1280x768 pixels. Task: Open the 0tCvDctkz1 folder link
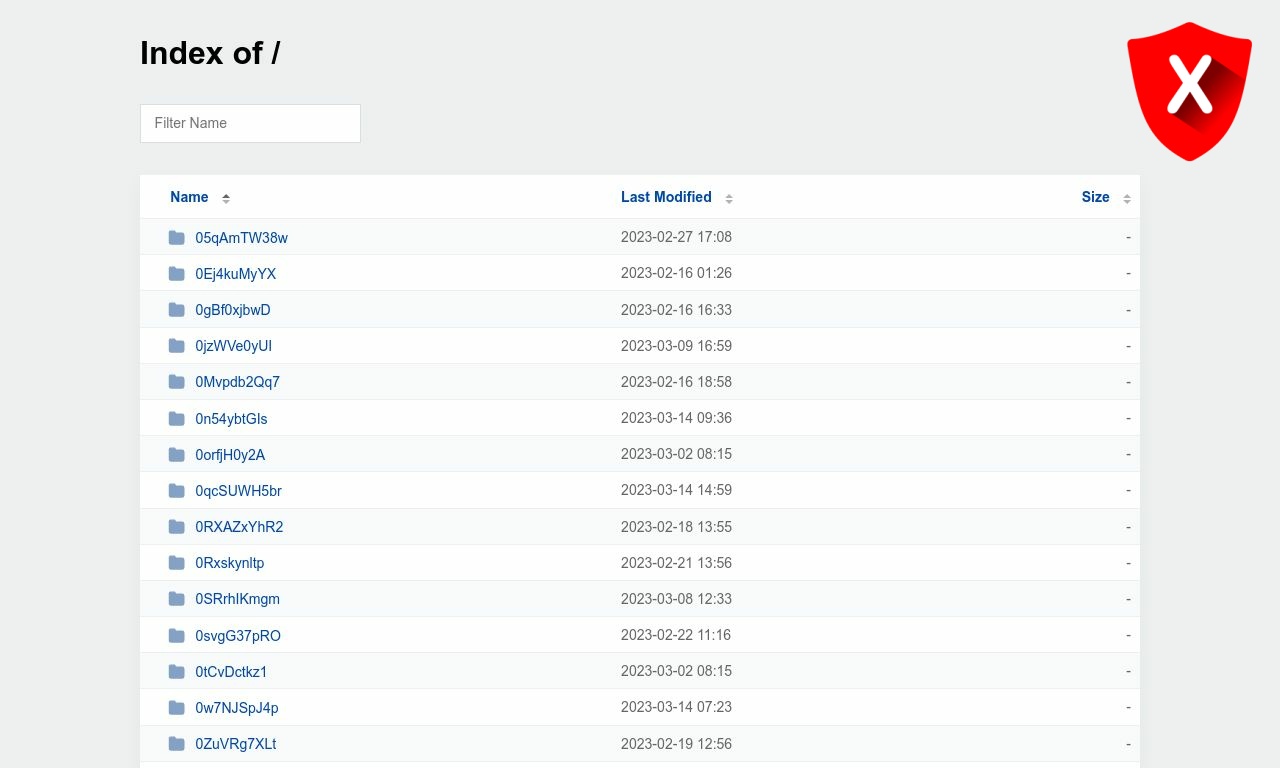pos(231,672)
